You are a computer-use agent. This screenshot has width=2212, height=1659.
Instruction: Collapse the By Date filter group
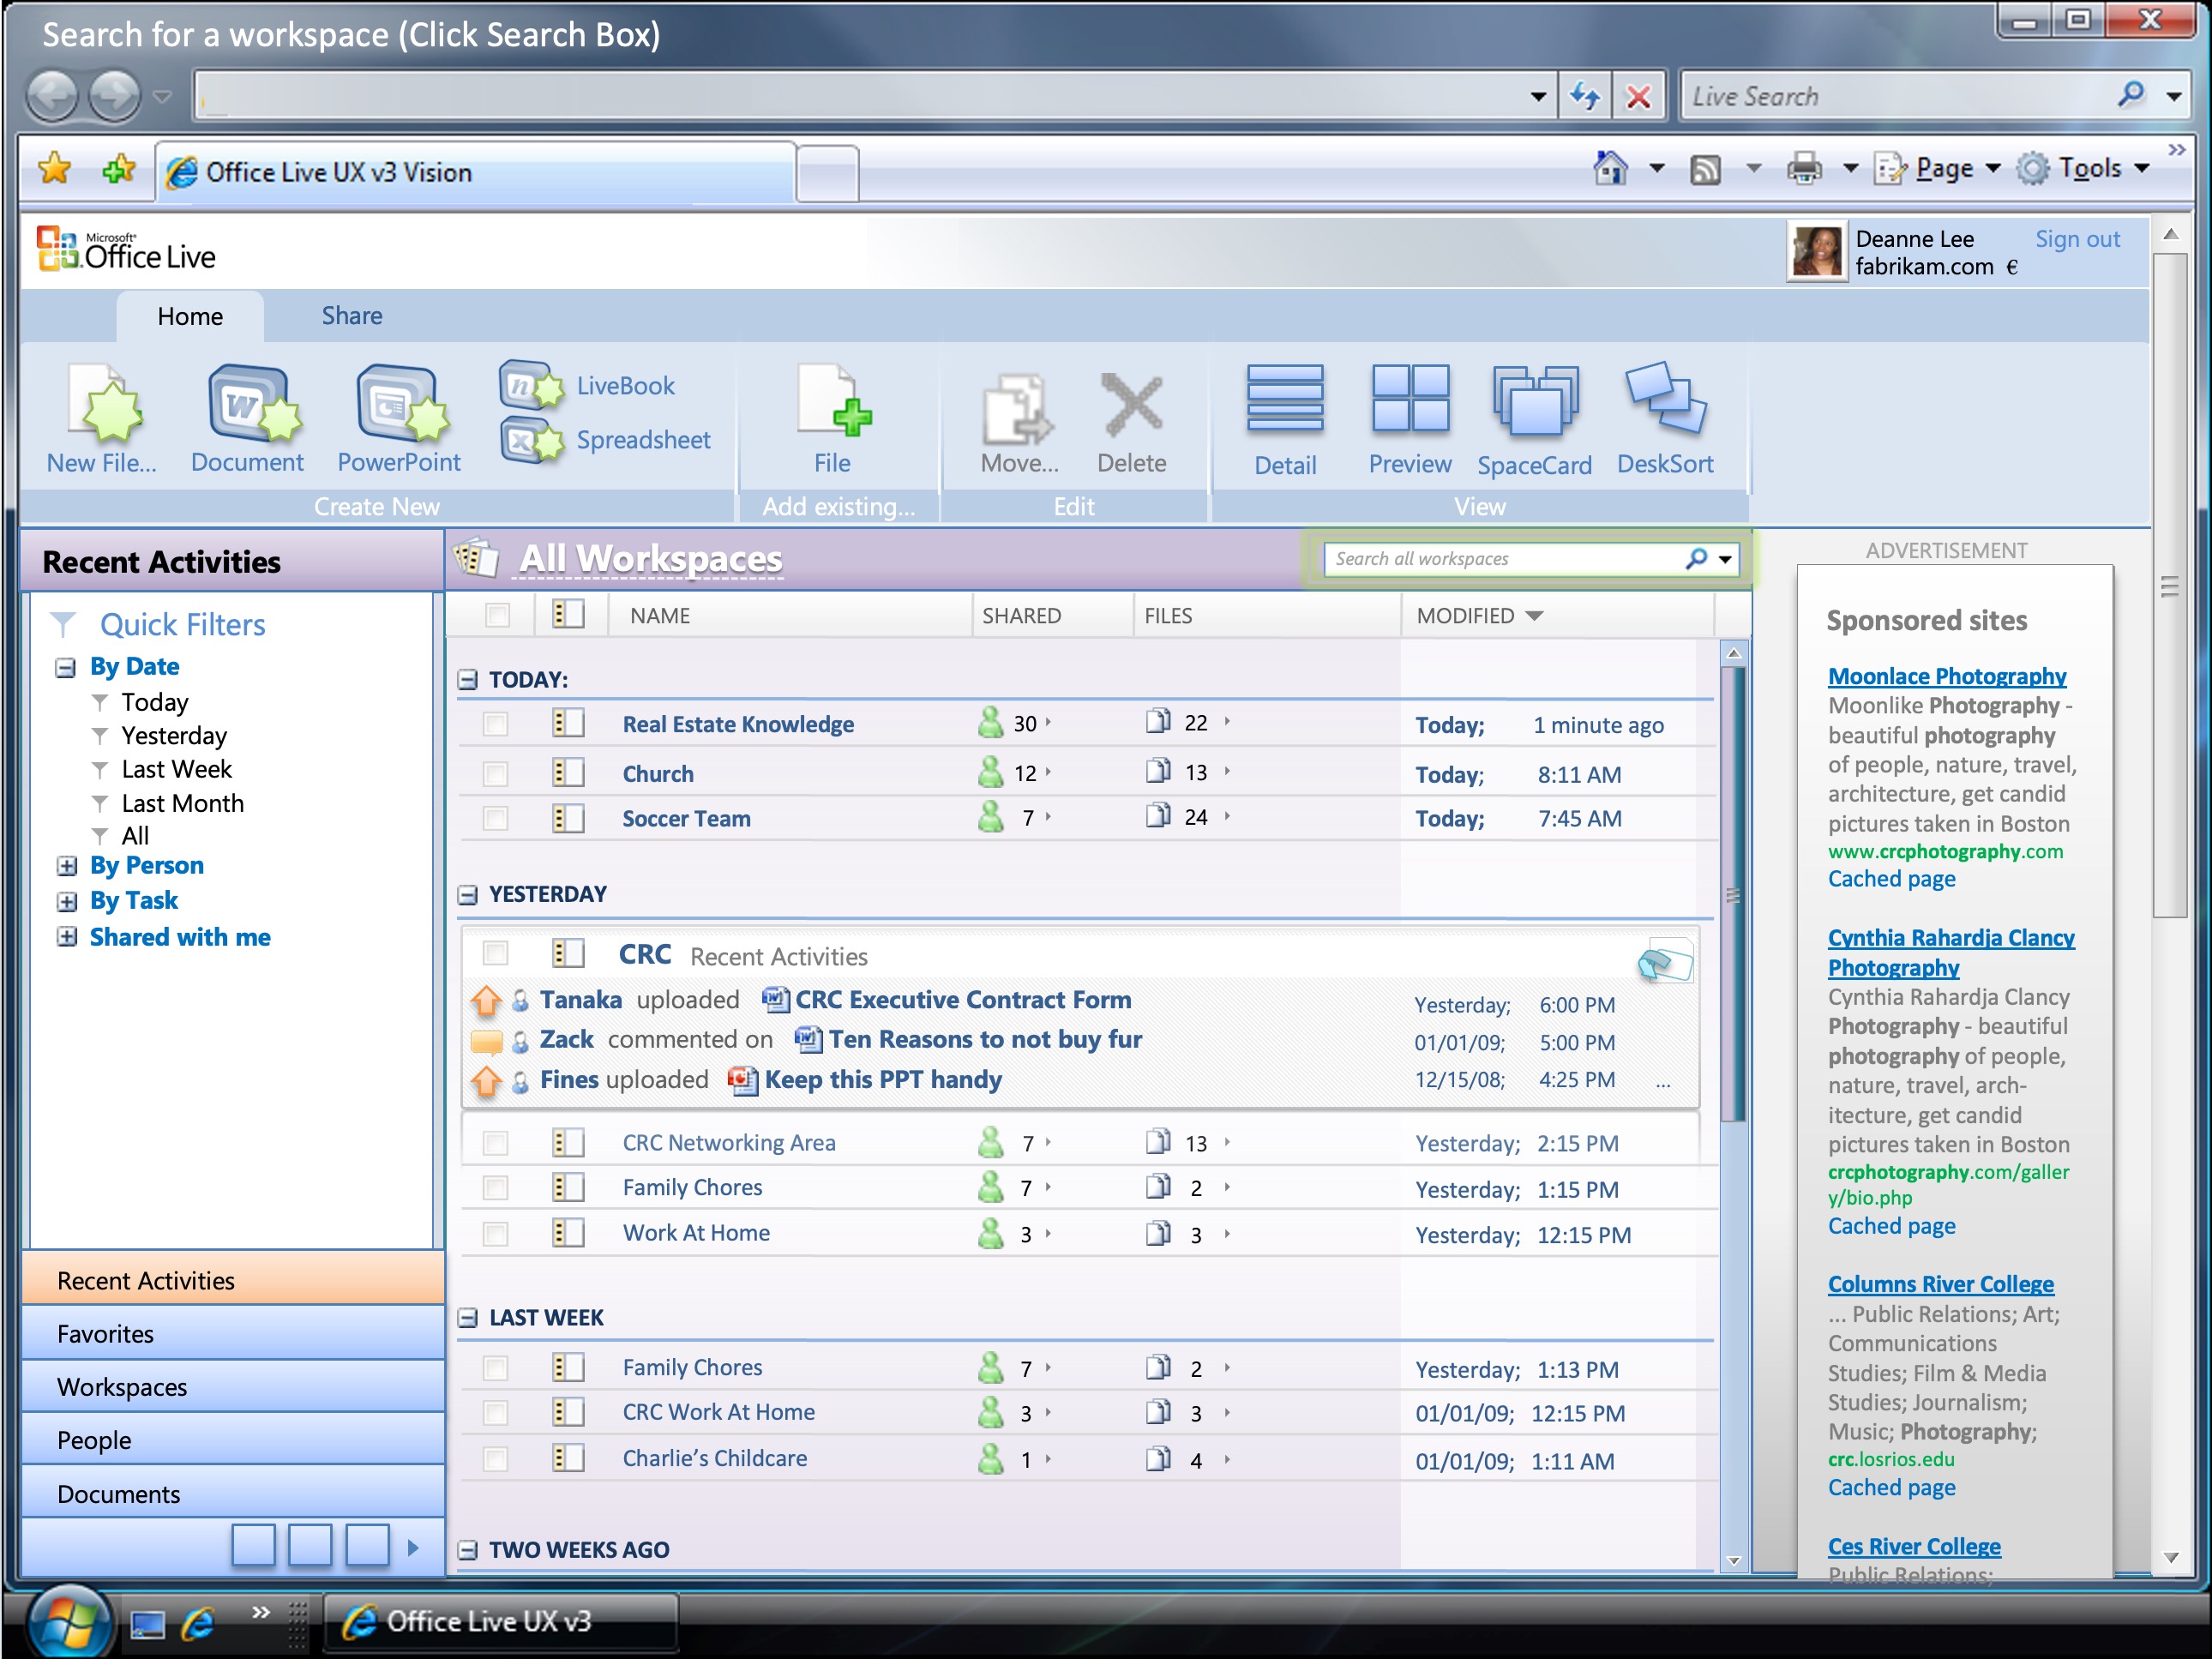pos(66,667)
